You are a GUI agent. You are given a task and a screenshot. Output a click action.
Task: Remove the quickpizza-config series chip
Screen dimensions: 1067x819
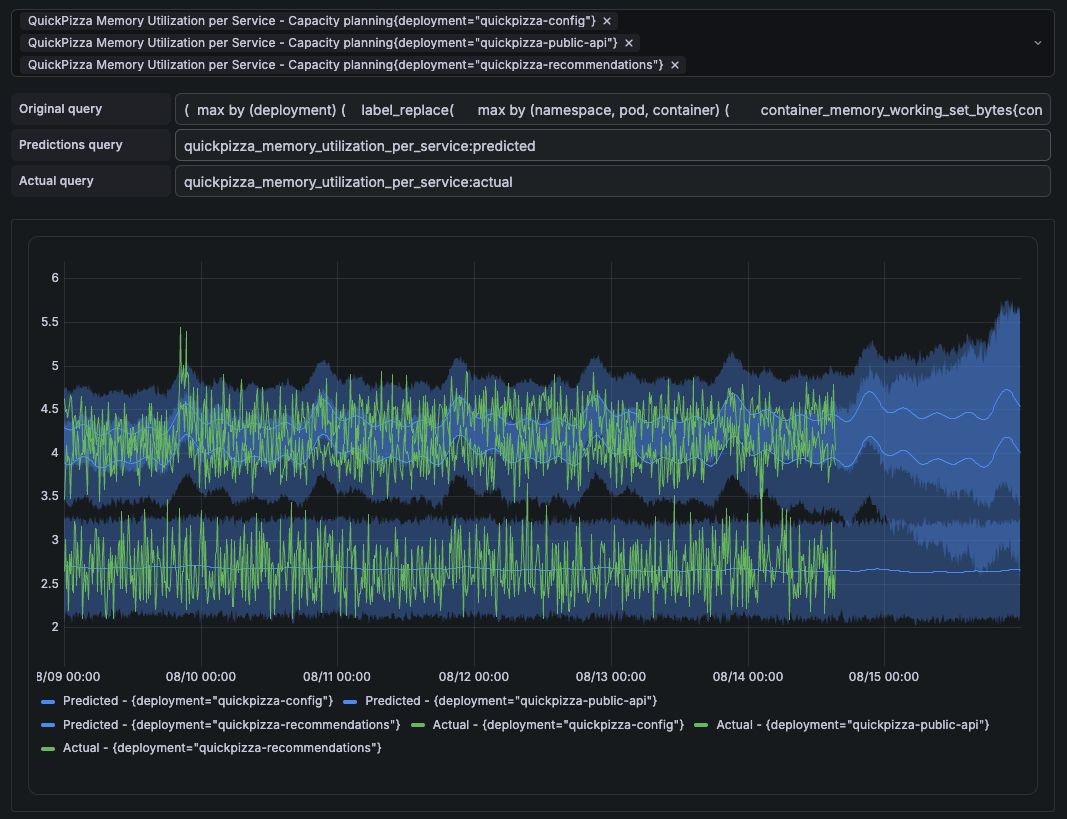point(607,21)
